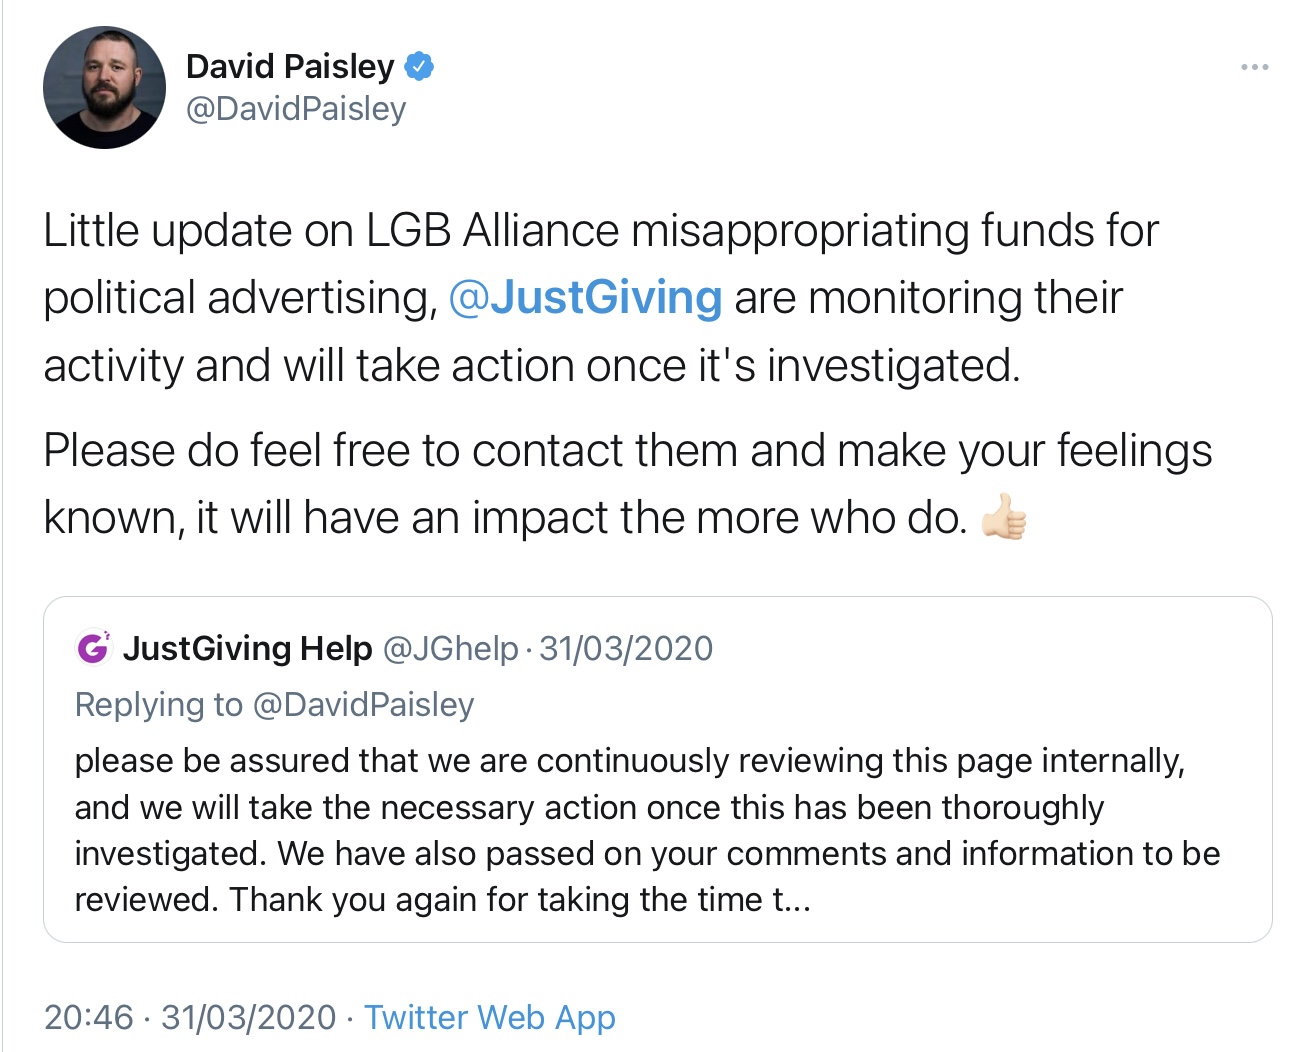Open the @DavidPaisley handle below the name
Viewport: 1312px width, 1052px height.
click(x=296, y=108)
